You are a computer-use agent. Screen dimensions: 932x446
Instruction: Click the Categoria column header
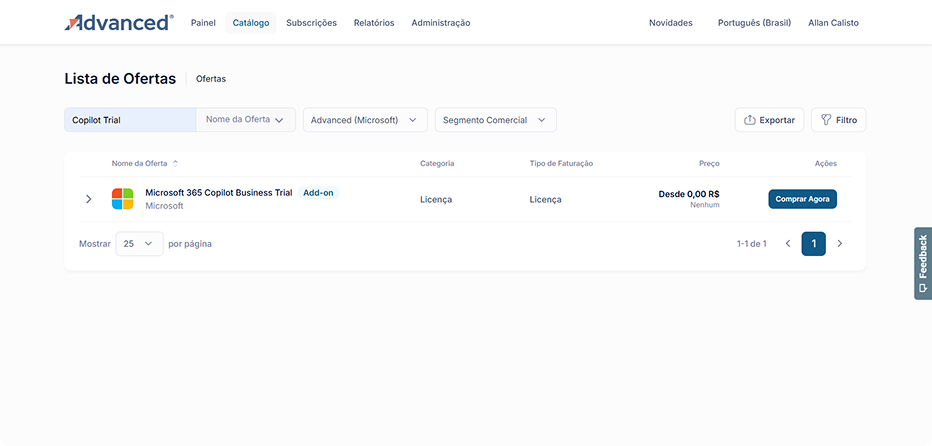tap(437, 163)
